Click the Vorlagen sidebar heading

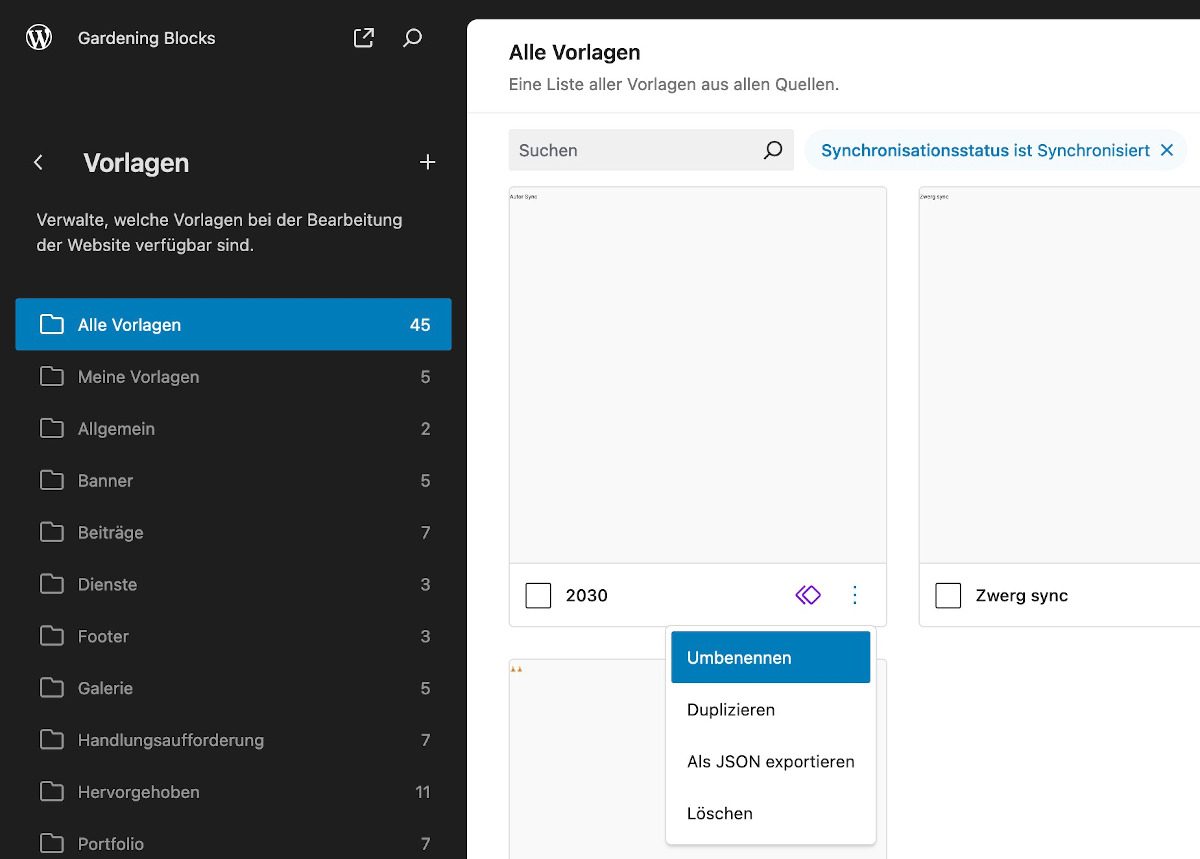(x=136, y=162)
